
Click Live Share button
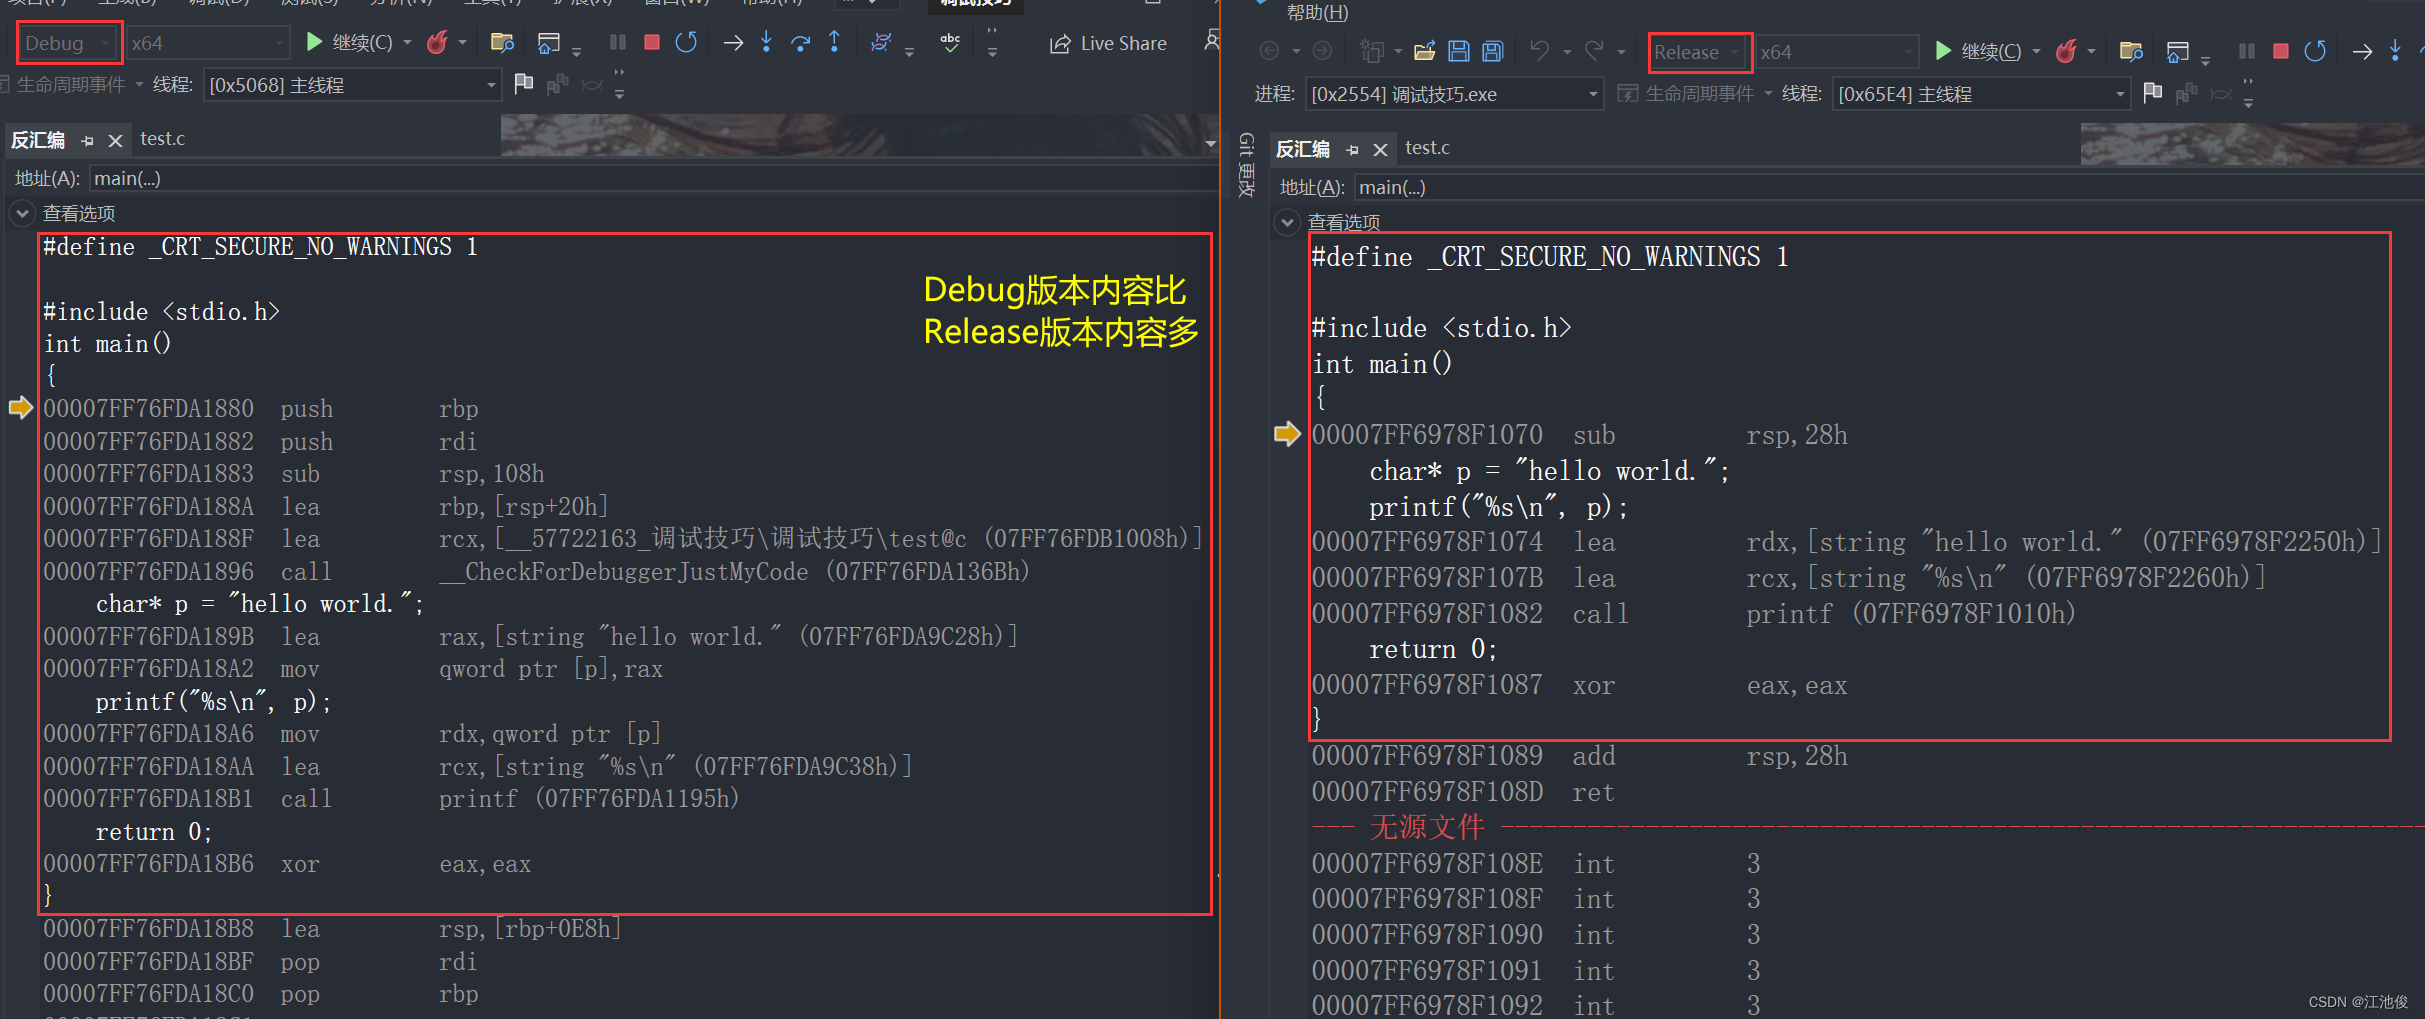coord(1108,43)
